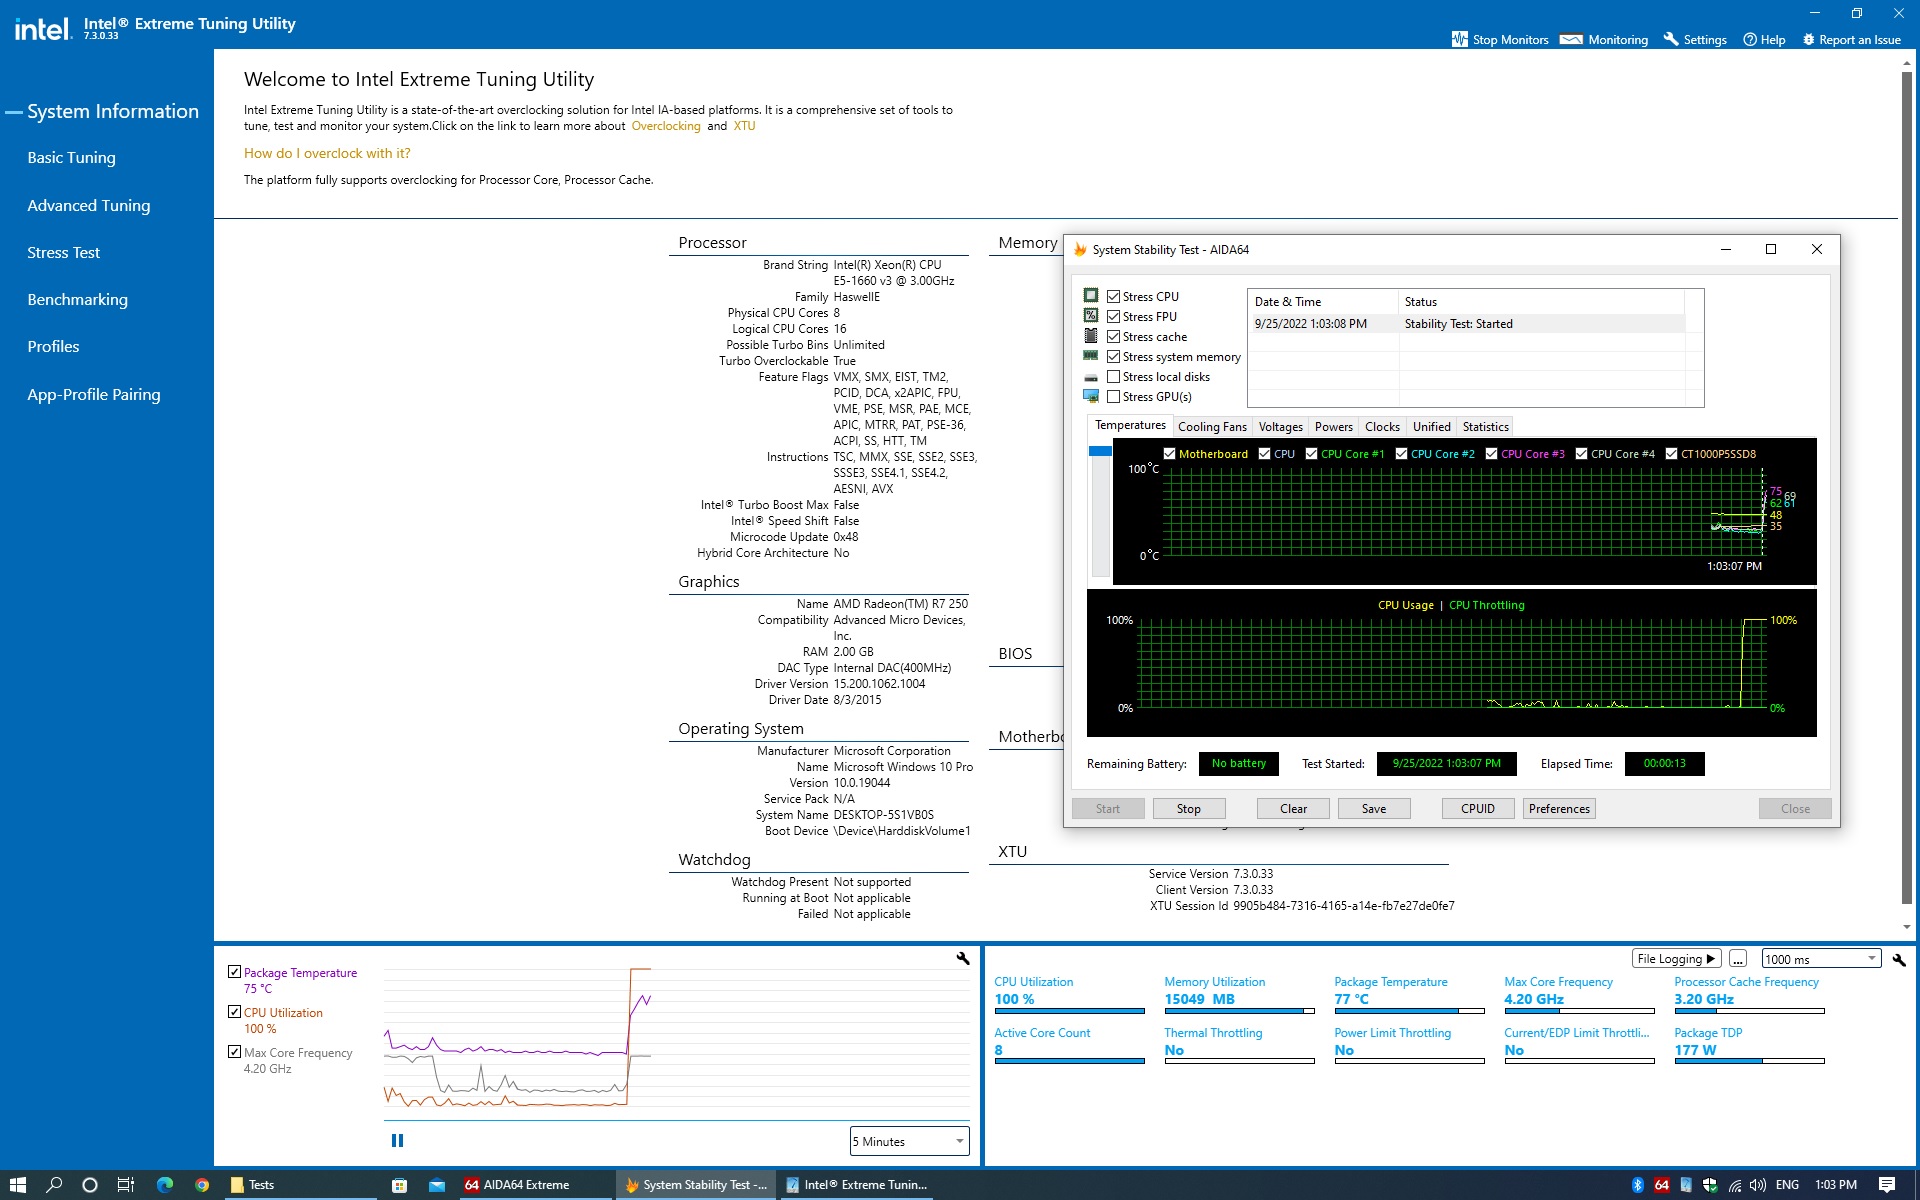Image resolution: width=1920 pixels, height=1200 pixels.
Task: Click the Help question mark icon
Action: [x=1749, y=39]
